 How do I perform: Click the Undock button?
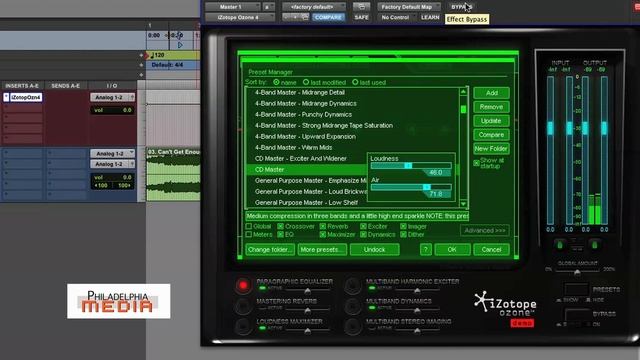375,249
